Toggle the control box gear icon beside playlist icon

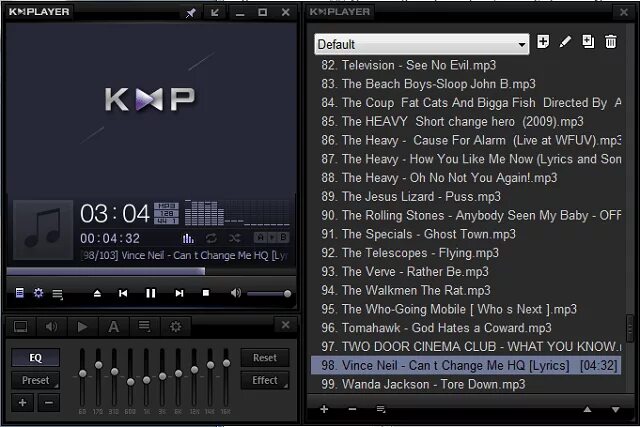click(38, 293)
